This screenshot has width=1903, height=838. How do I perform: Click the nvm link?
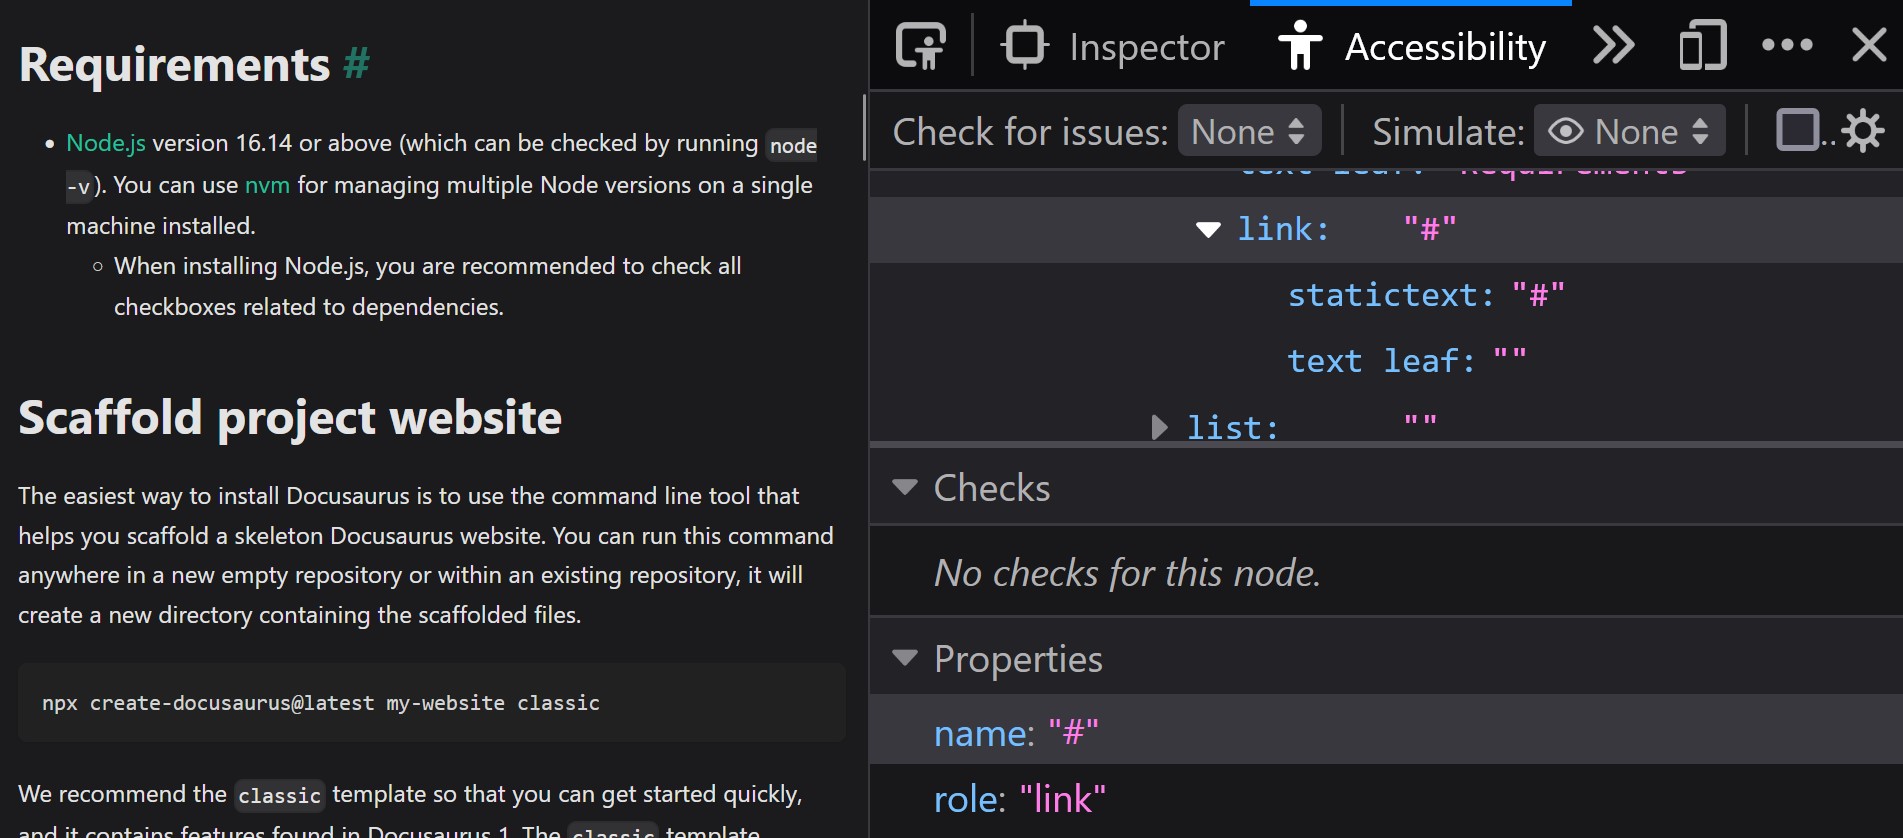(x=267, y=185)
